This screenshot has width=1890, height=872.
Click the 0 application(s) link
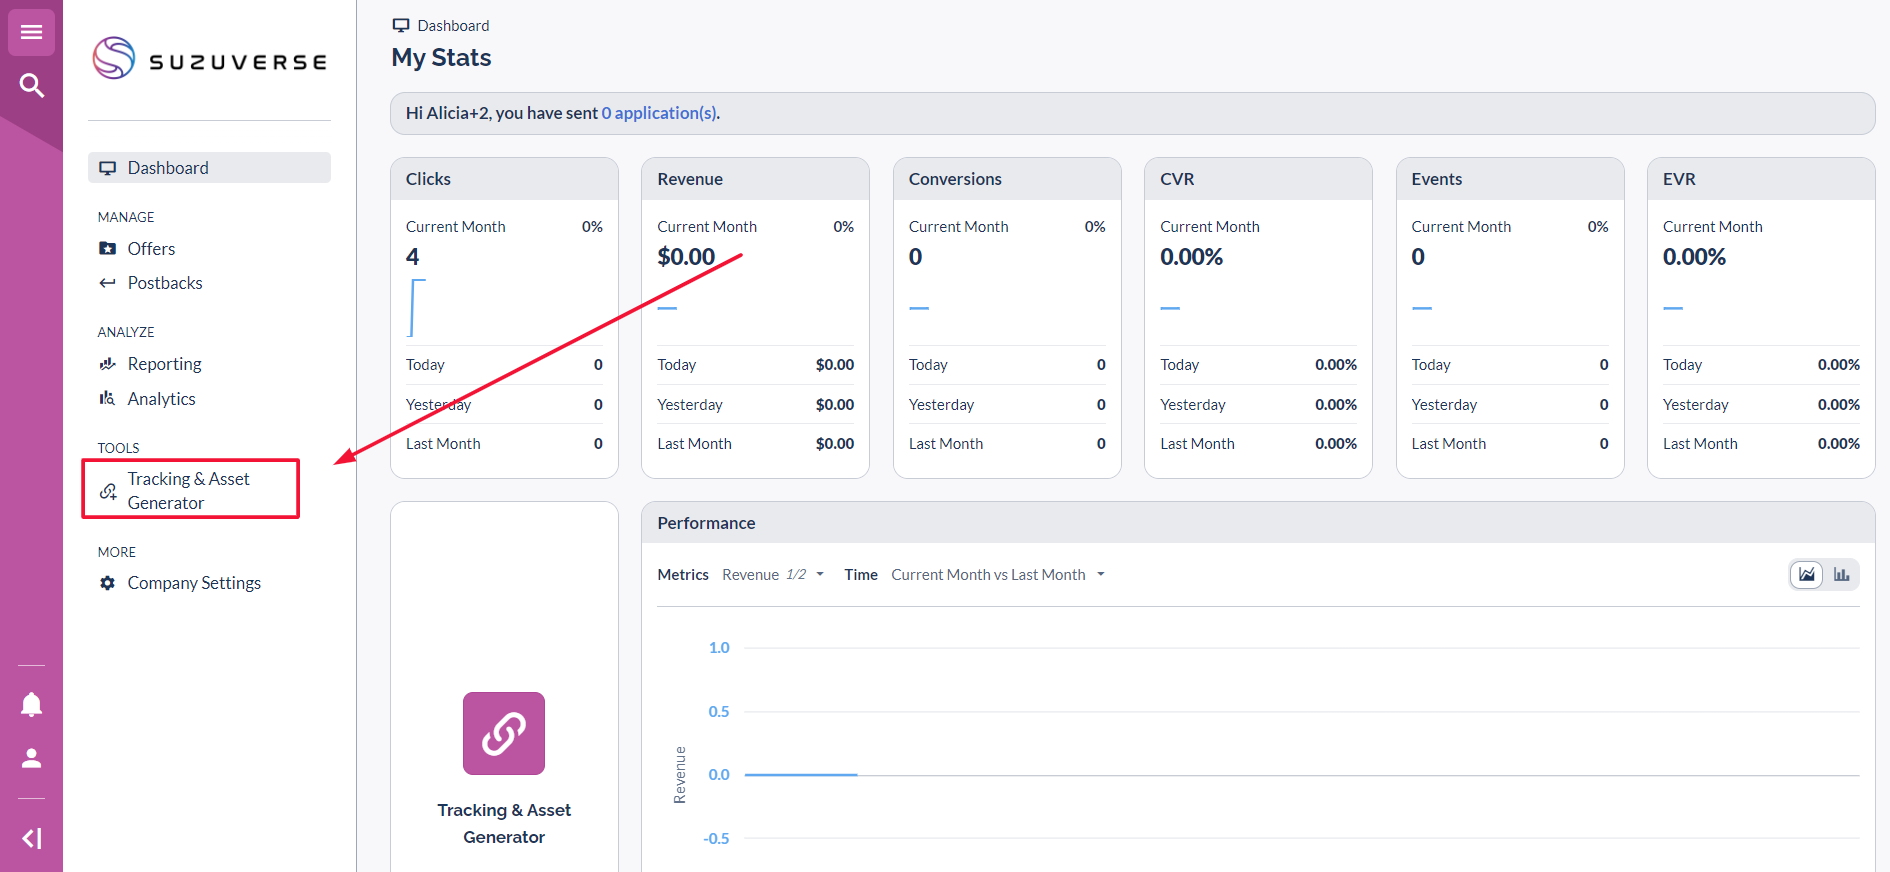(659, 113)
